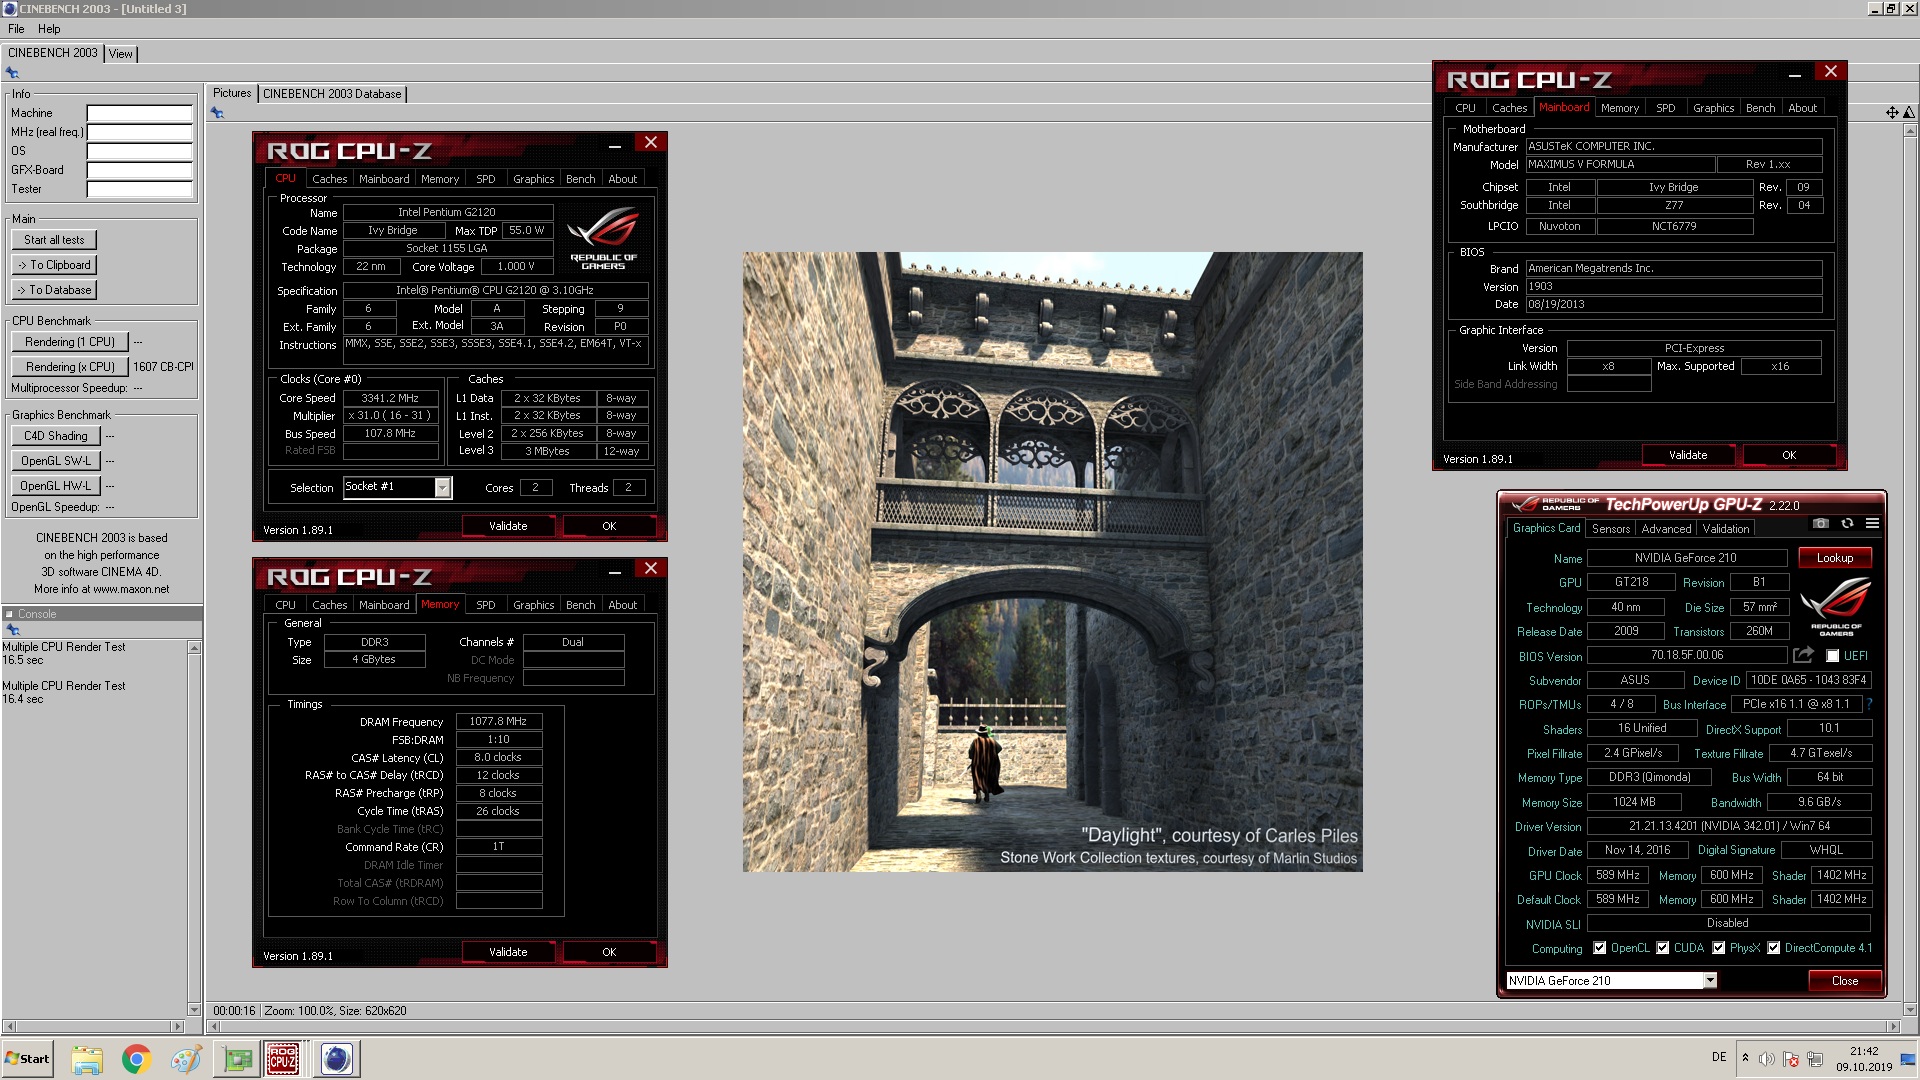Viewport: 1920px width, 1080px height.
Task: Open Action Center flag tray icon
Action: 1791,1059
